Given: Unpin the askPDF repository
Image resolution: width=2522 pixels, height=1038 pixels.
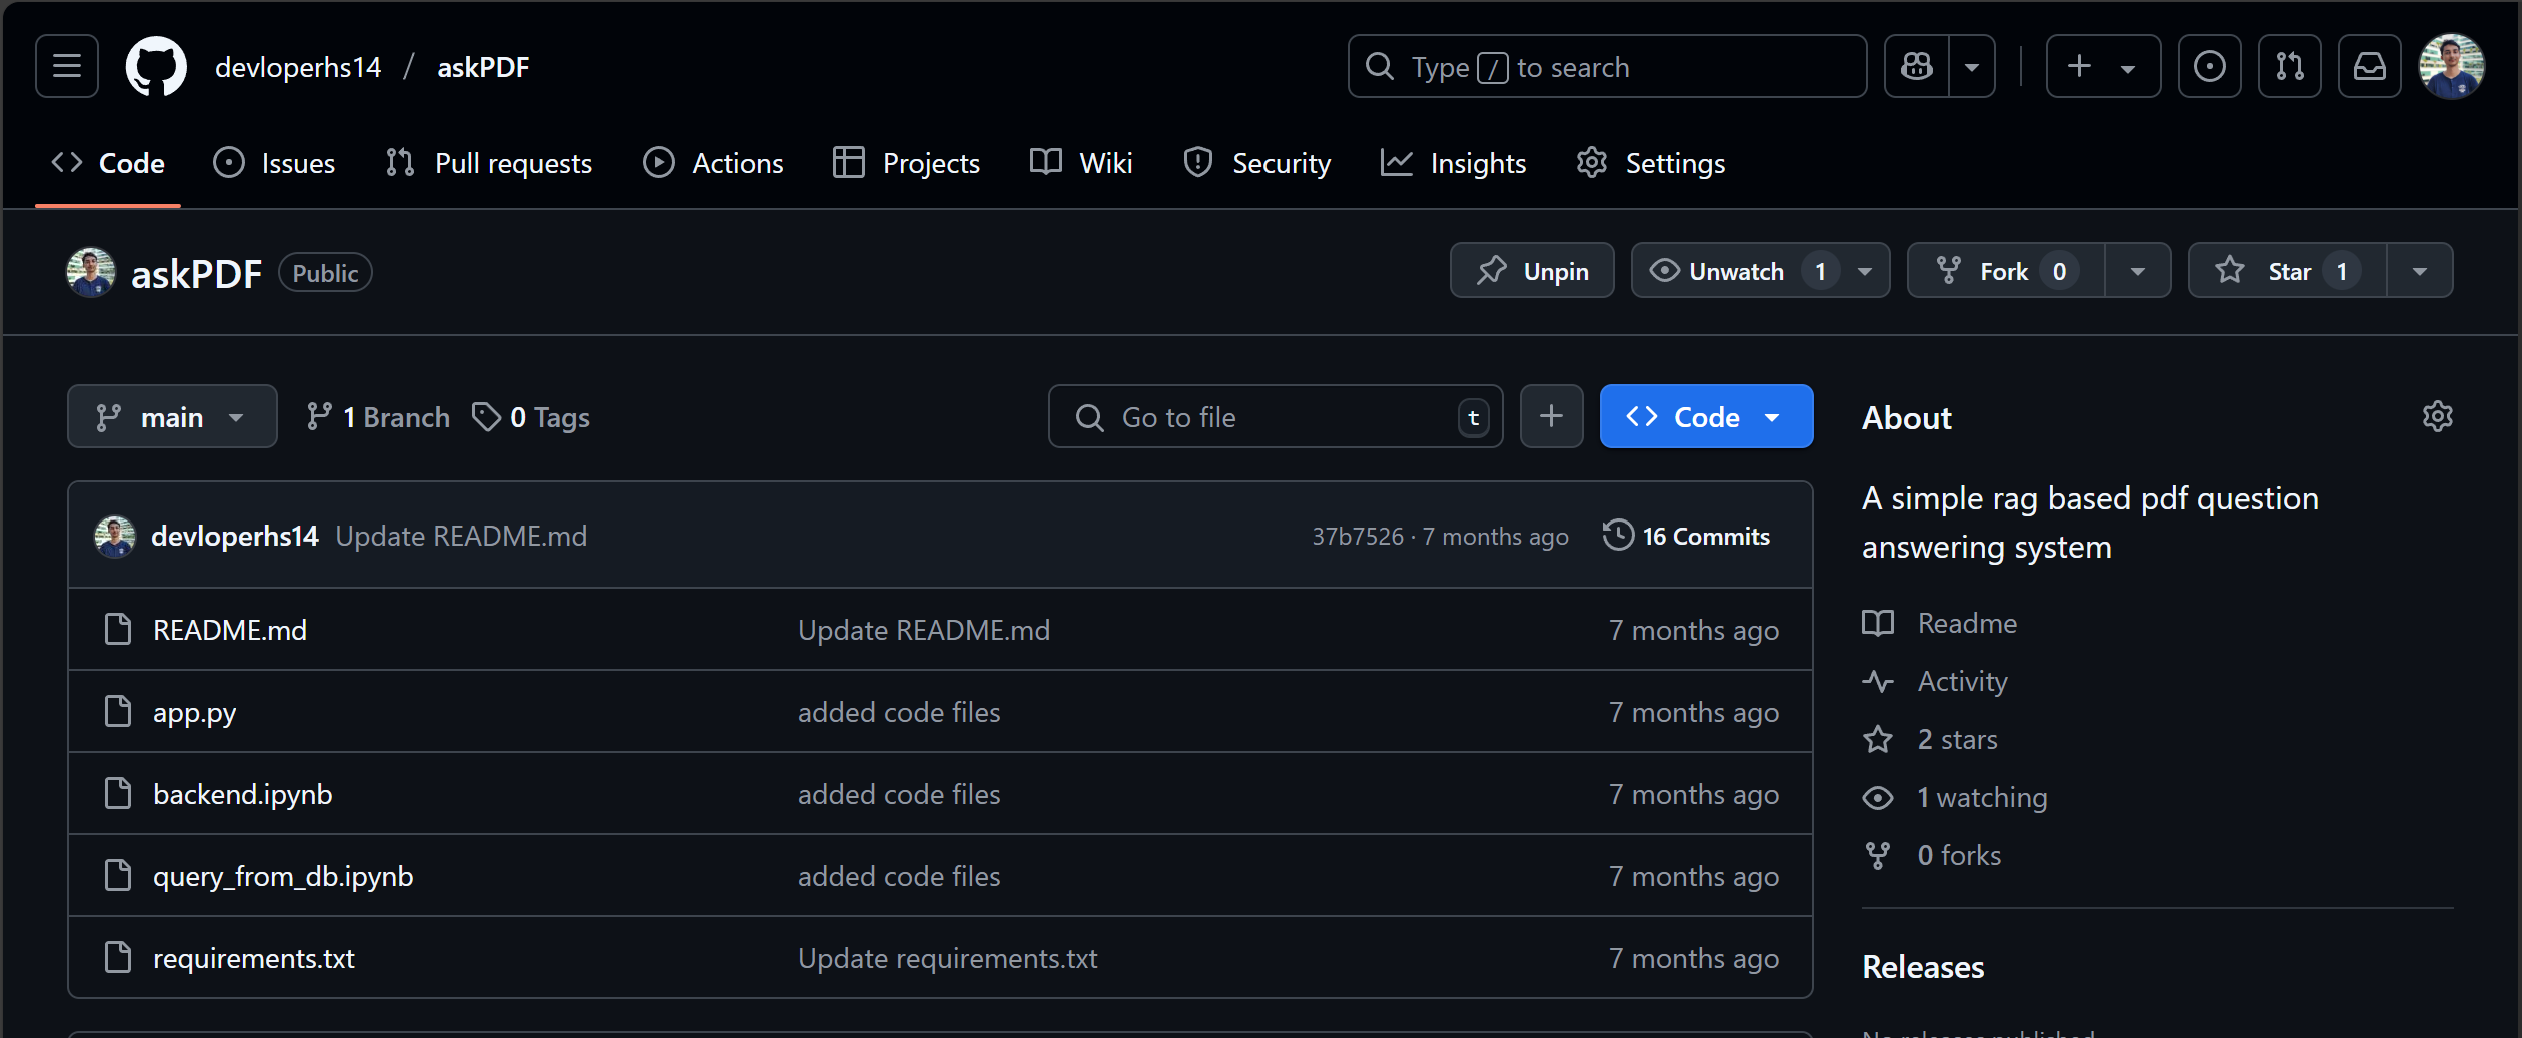Looking at the screenshot, I should [1532, 270].
